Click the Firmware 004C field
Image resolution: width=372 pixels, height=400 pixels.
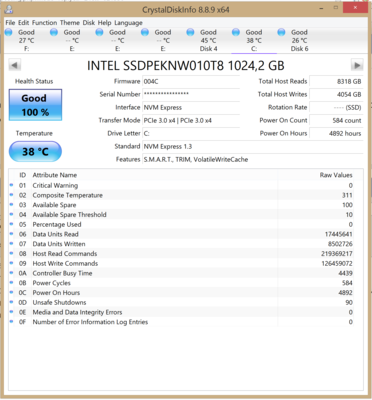pos(191,81)
